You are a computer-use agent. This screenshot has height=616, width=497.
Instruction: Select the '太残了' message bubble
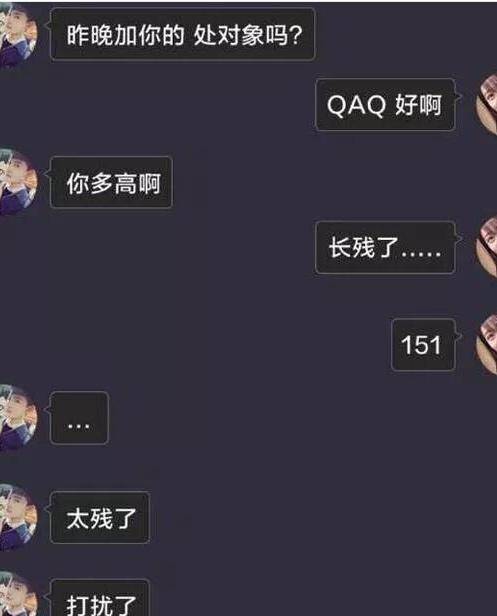click(x=100, y=518)
